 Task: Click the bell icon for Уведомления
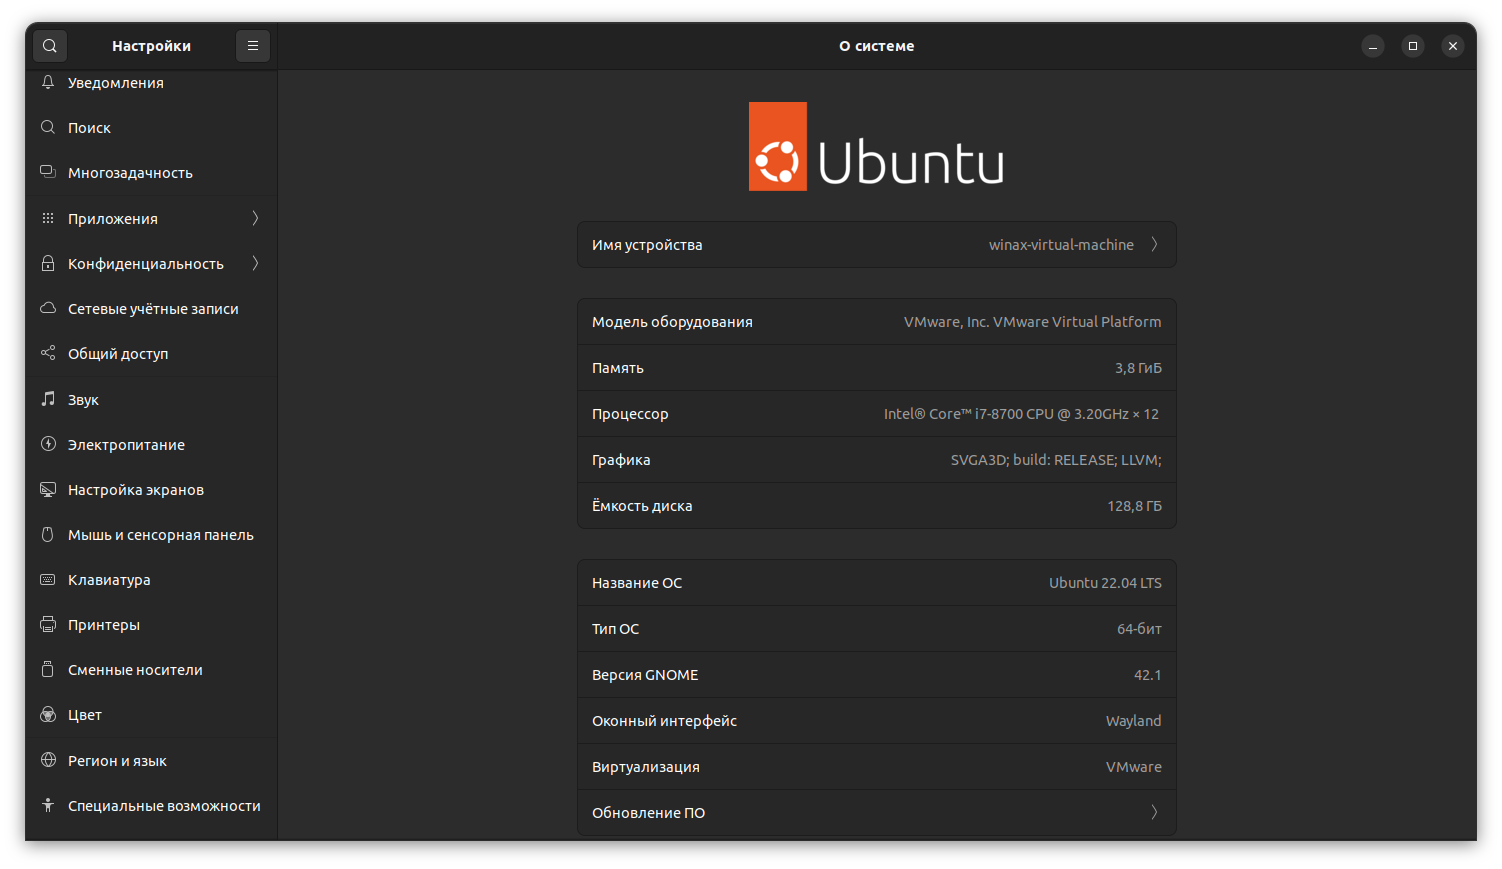point(48,82)
